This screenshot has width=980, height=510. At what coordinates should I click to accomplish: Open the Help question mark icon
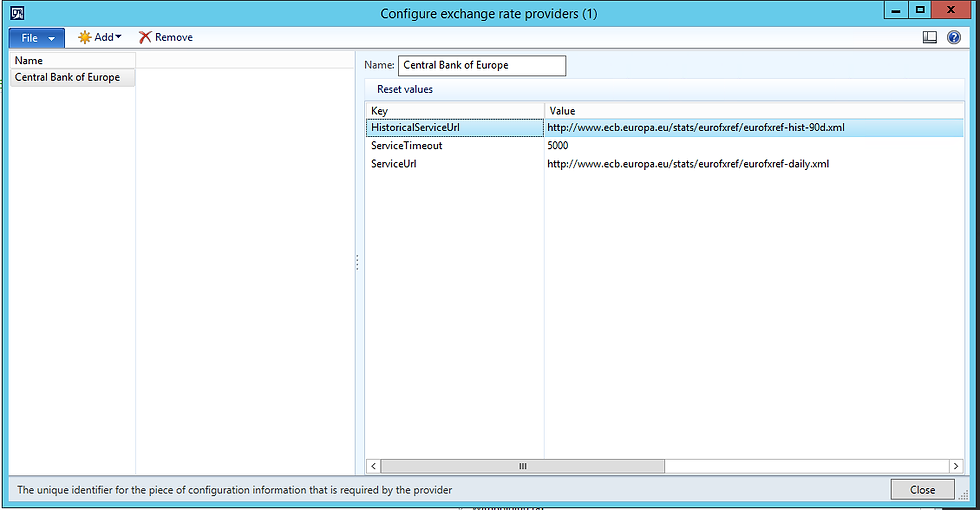[954, 38]
